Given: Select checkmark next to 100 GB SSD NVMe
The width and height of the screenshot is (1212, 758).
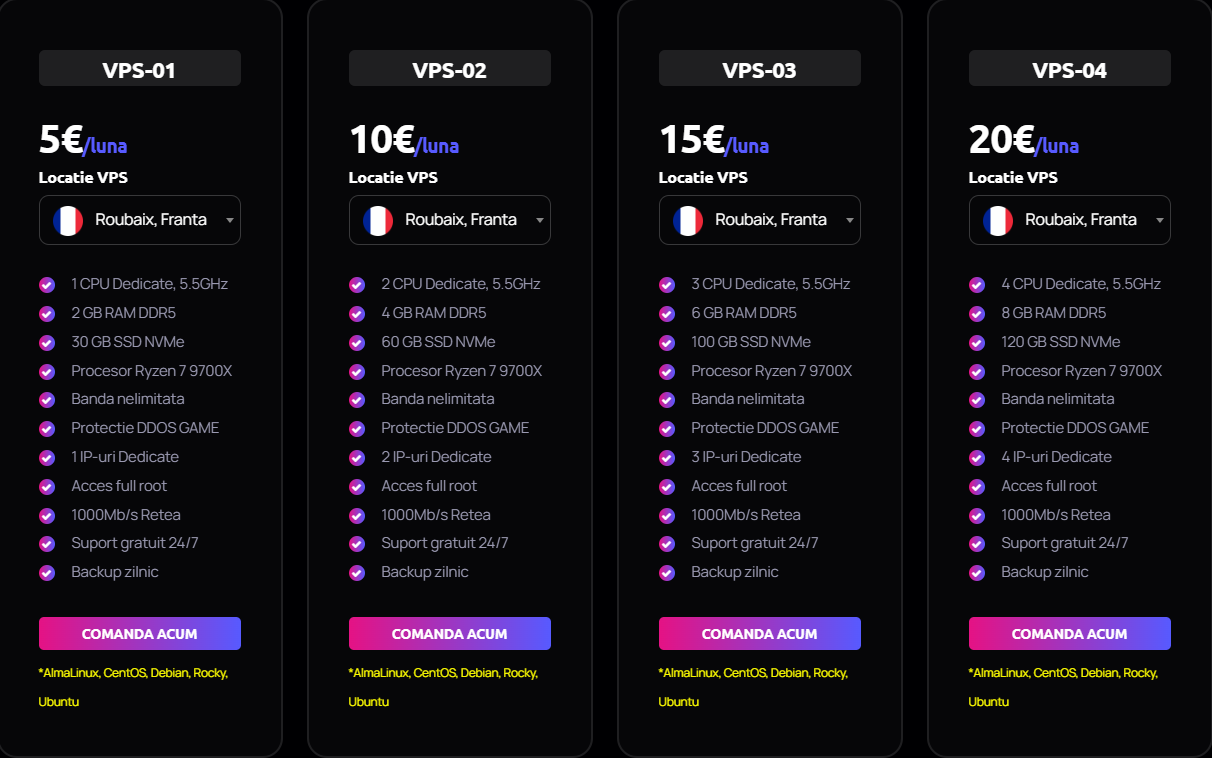Looking at the screenshot, I should tap(667, 342).
